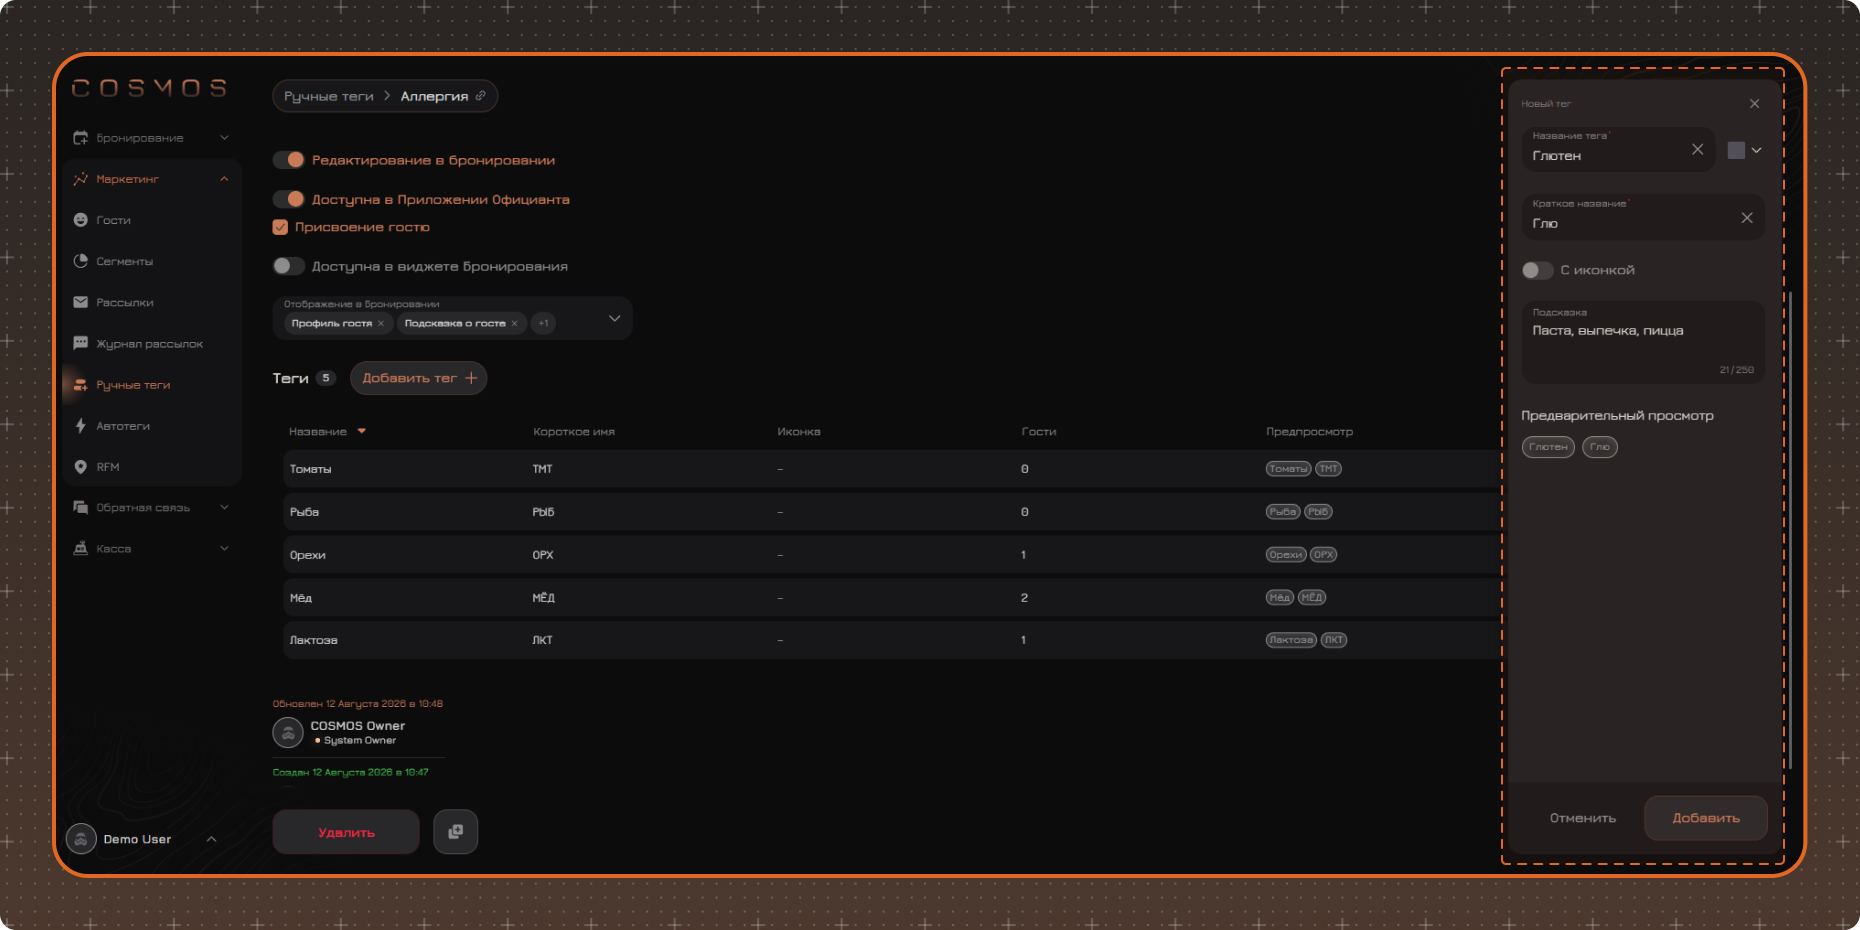Click Аллергия breadcrumb

pos(434,96)
